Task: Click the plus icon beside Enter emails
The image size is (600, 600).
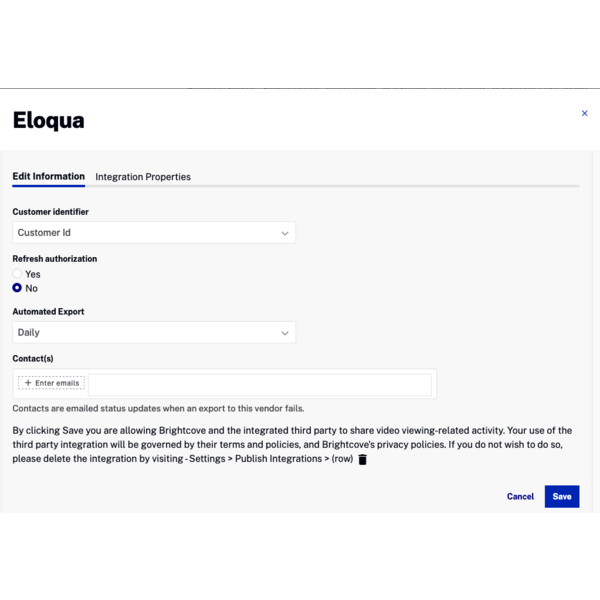Action: tap(28, 383)
